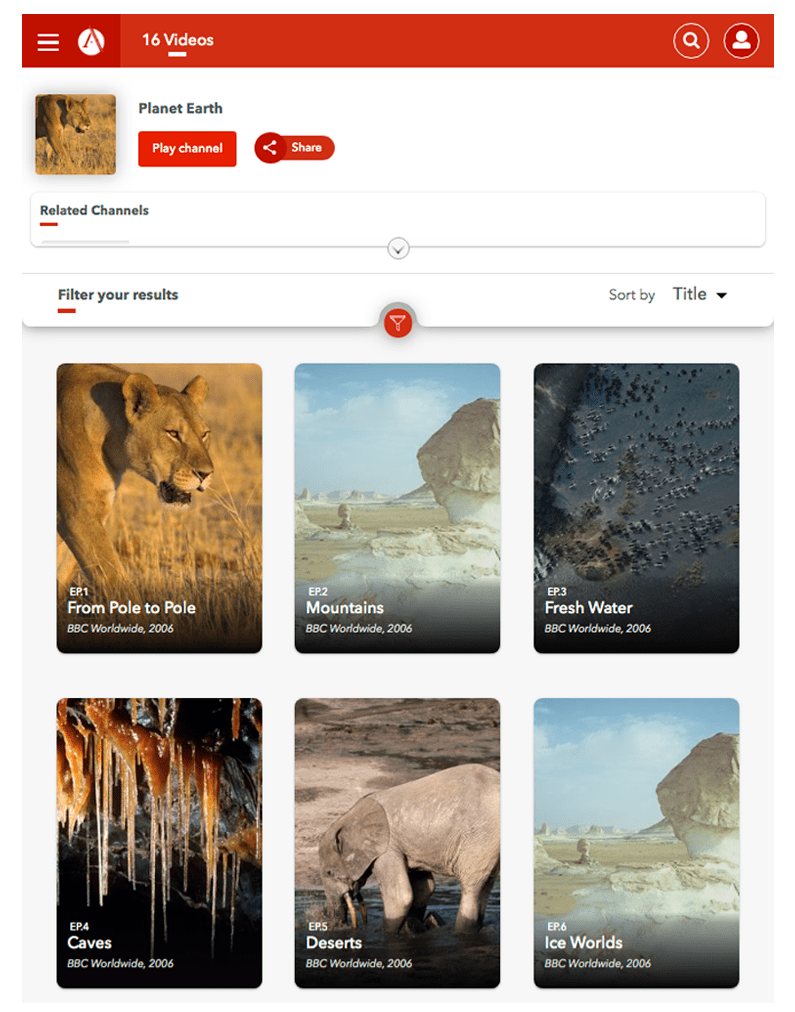795x1012 pixels.
Task: Open search with magnifier icon
Action: tap(690, 41)
